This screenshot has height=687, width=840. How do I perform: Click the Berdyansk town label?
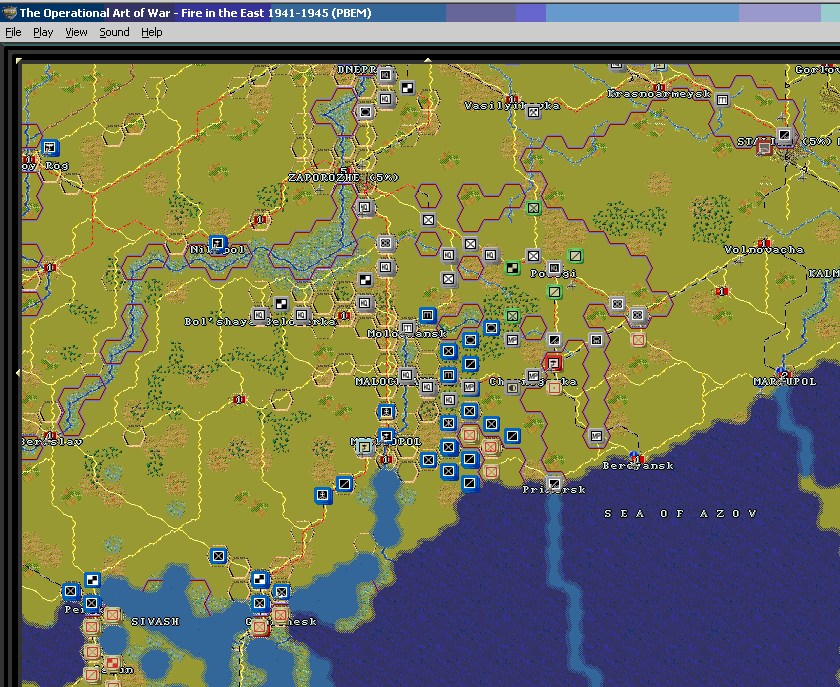tap(638, 466)
